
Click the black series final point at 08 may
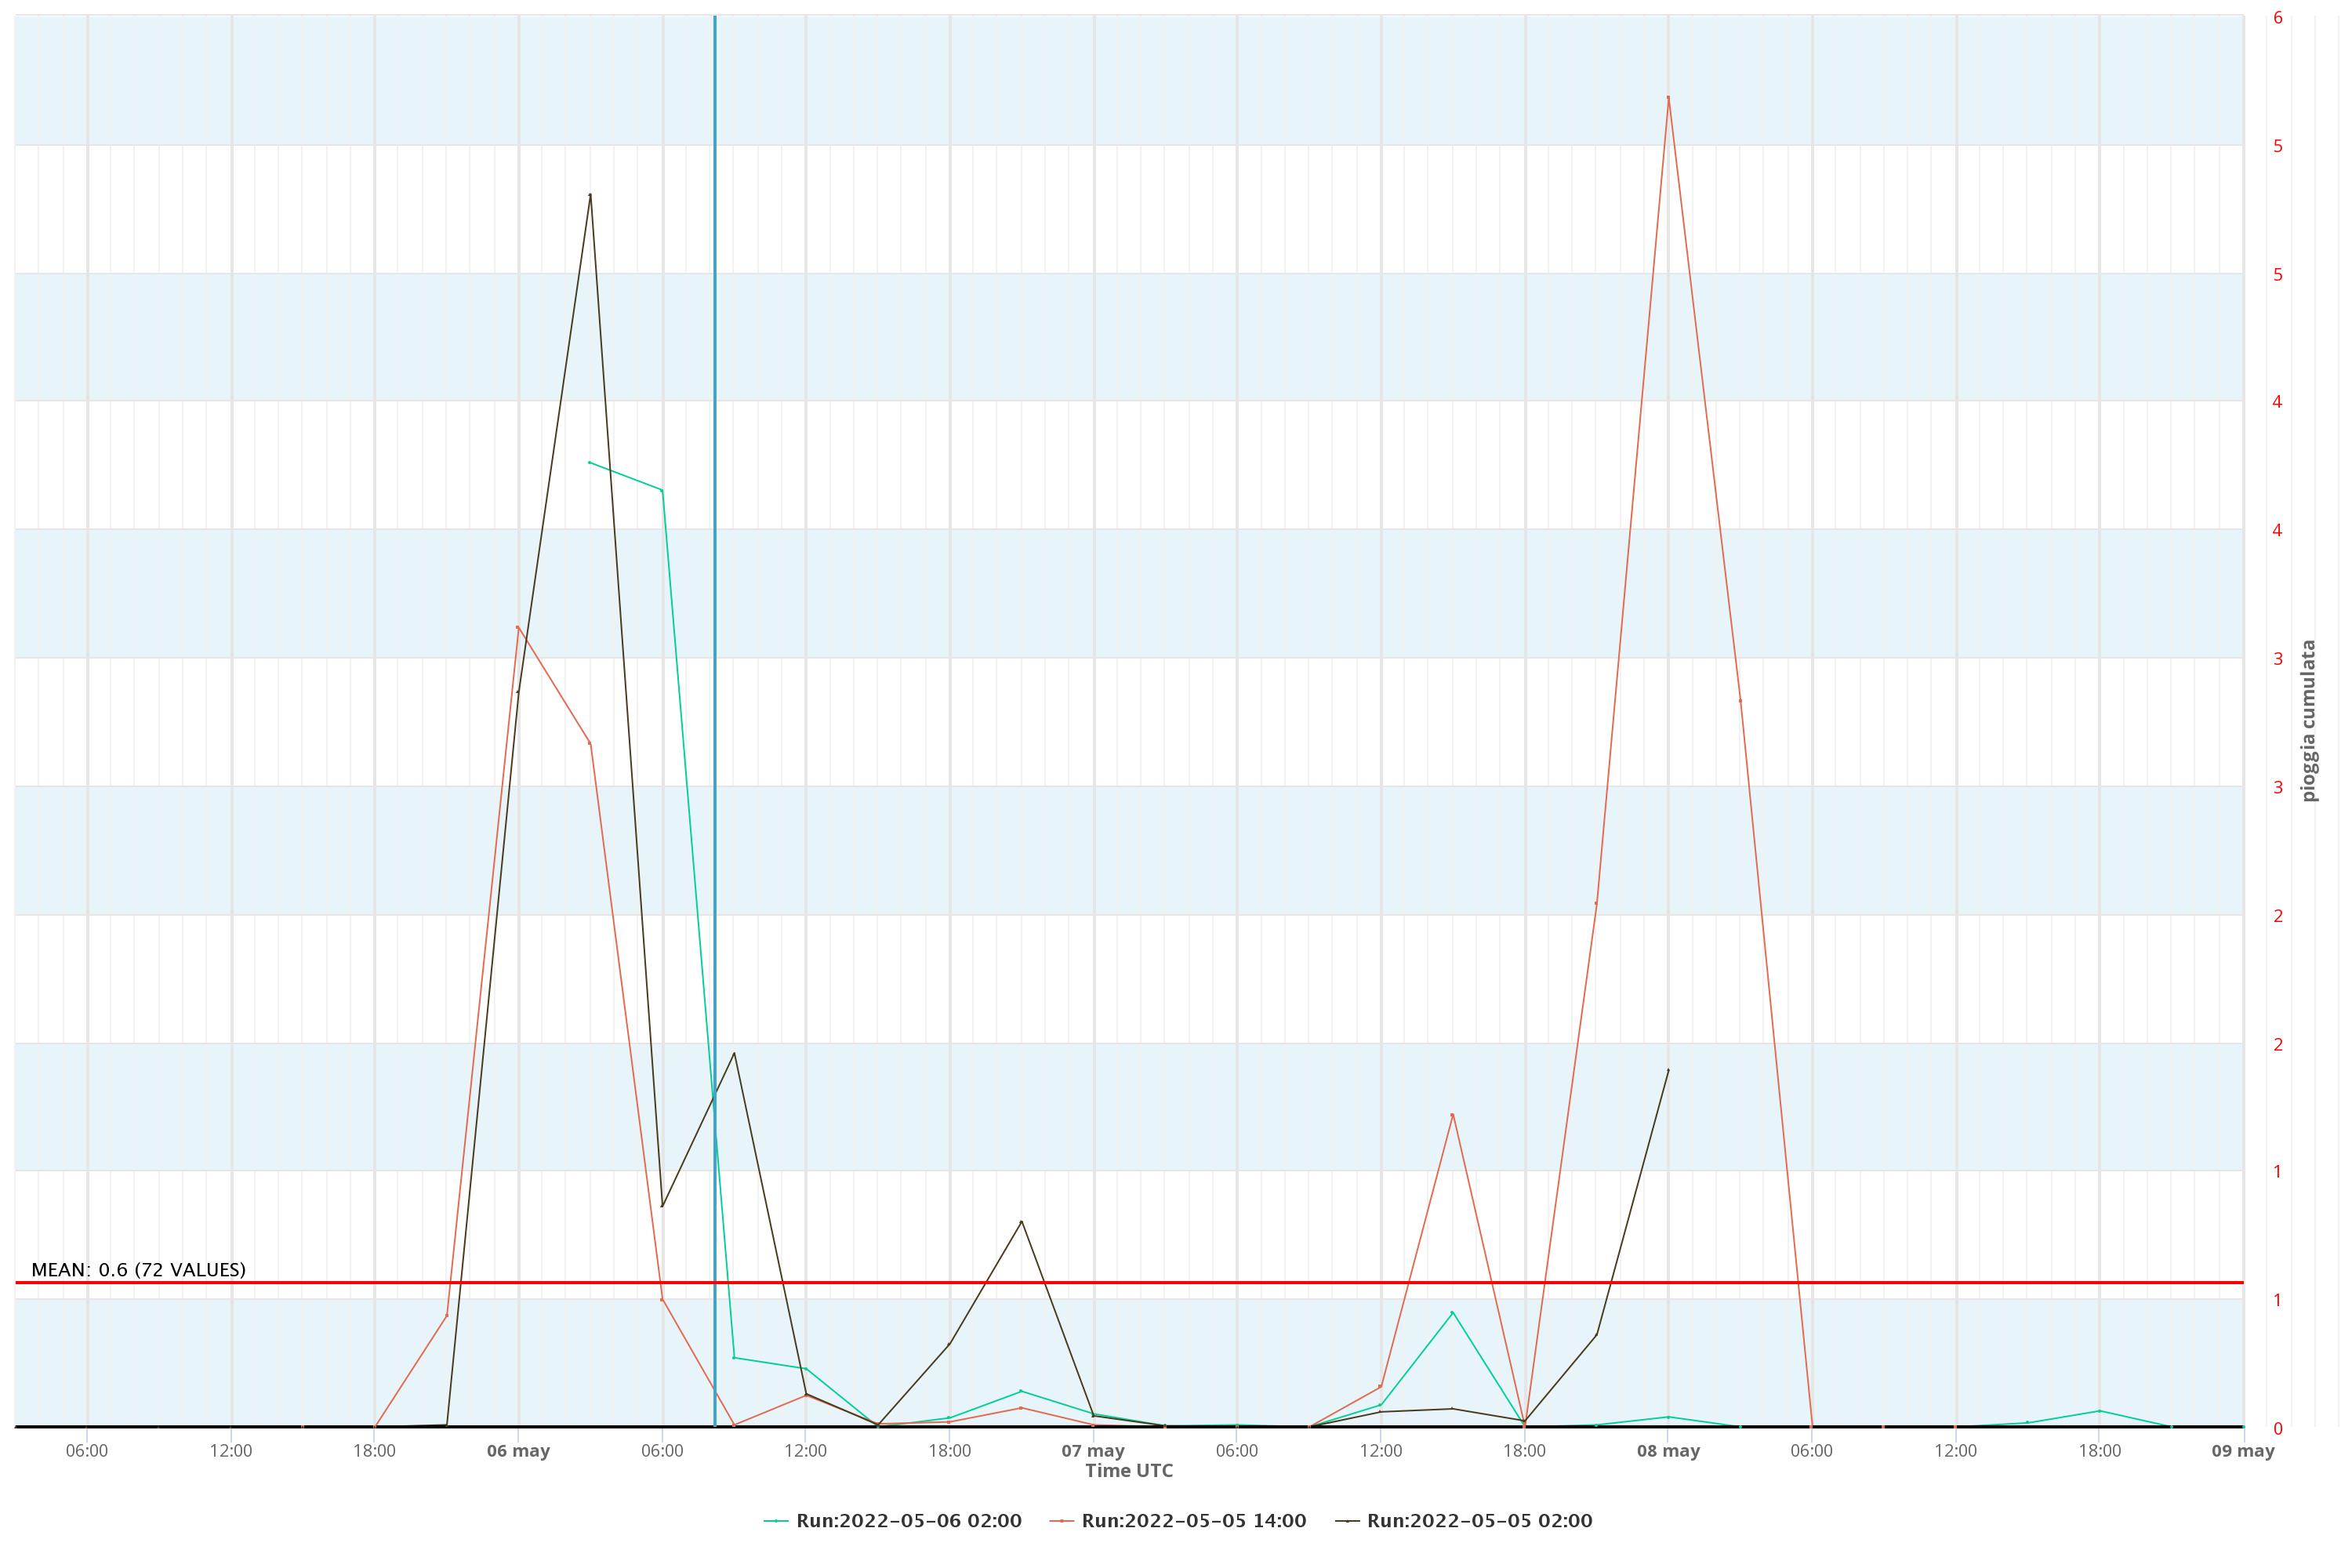pos(1668,1070)
